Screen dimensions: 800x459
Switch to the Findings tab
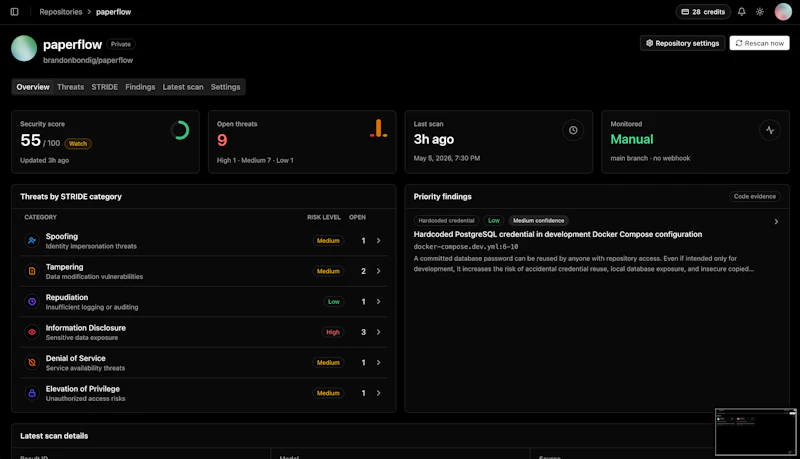point(140,87)
